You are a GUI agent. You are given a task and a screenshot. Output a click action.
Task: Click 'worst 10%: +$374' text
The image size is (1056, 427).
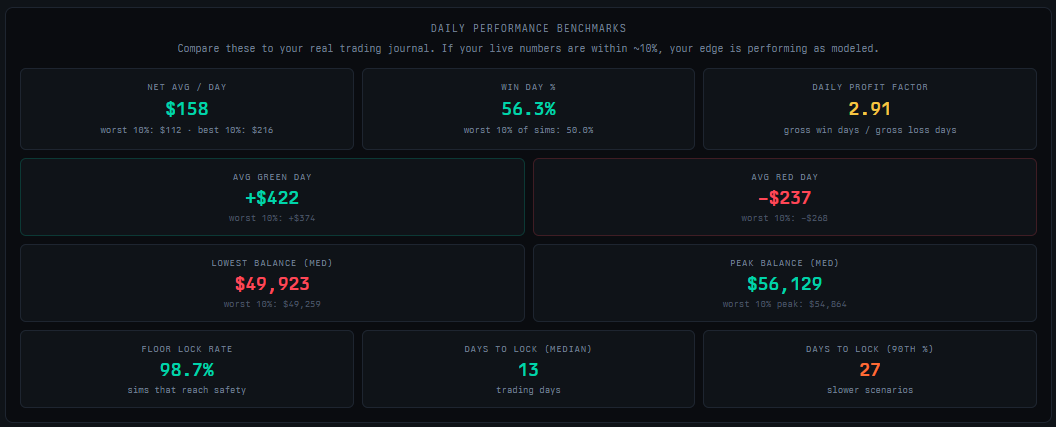pos(272,218)
